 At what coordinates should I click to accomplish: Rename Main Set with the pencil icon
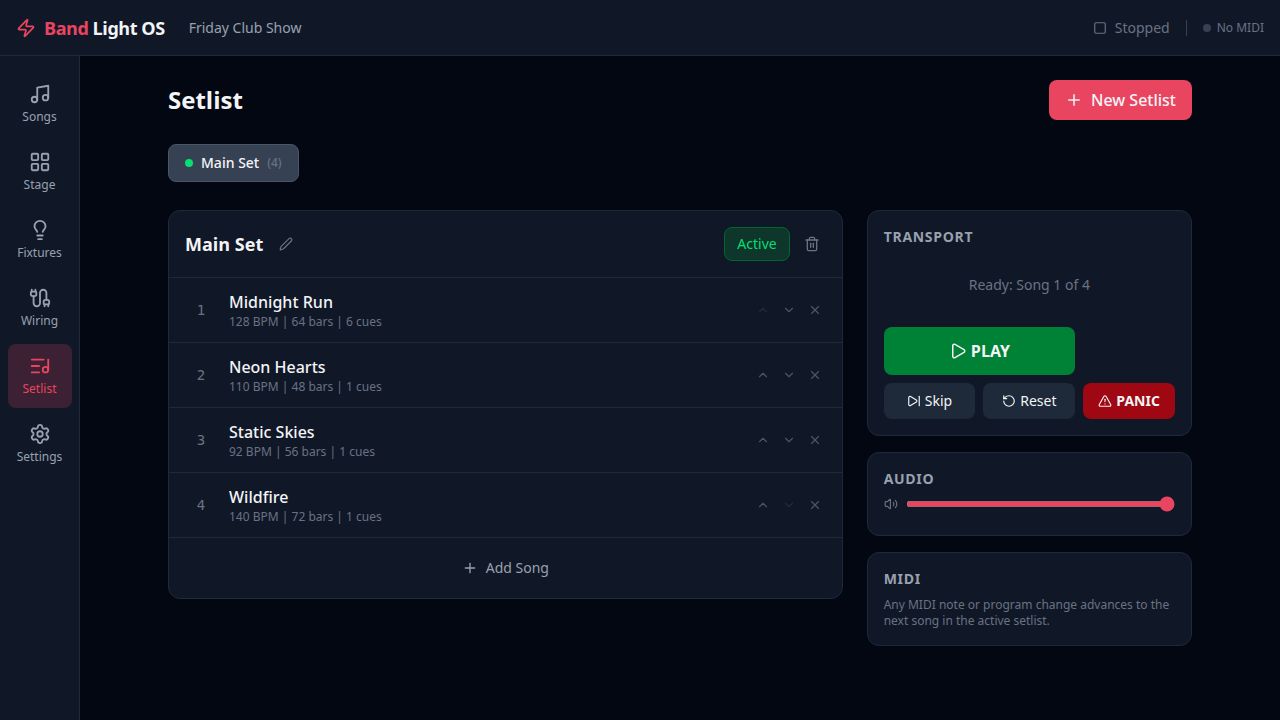pos(286,244)
